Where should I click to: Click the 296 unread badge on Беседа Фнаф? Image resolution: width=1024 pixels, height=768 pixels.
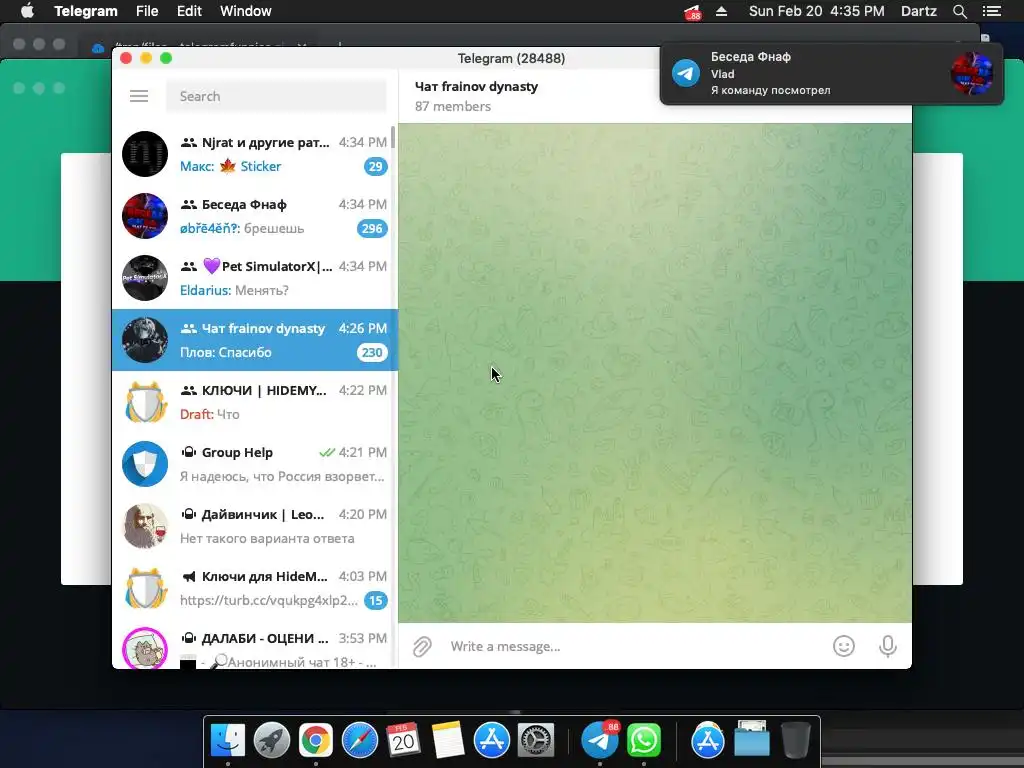click(372, 229)
